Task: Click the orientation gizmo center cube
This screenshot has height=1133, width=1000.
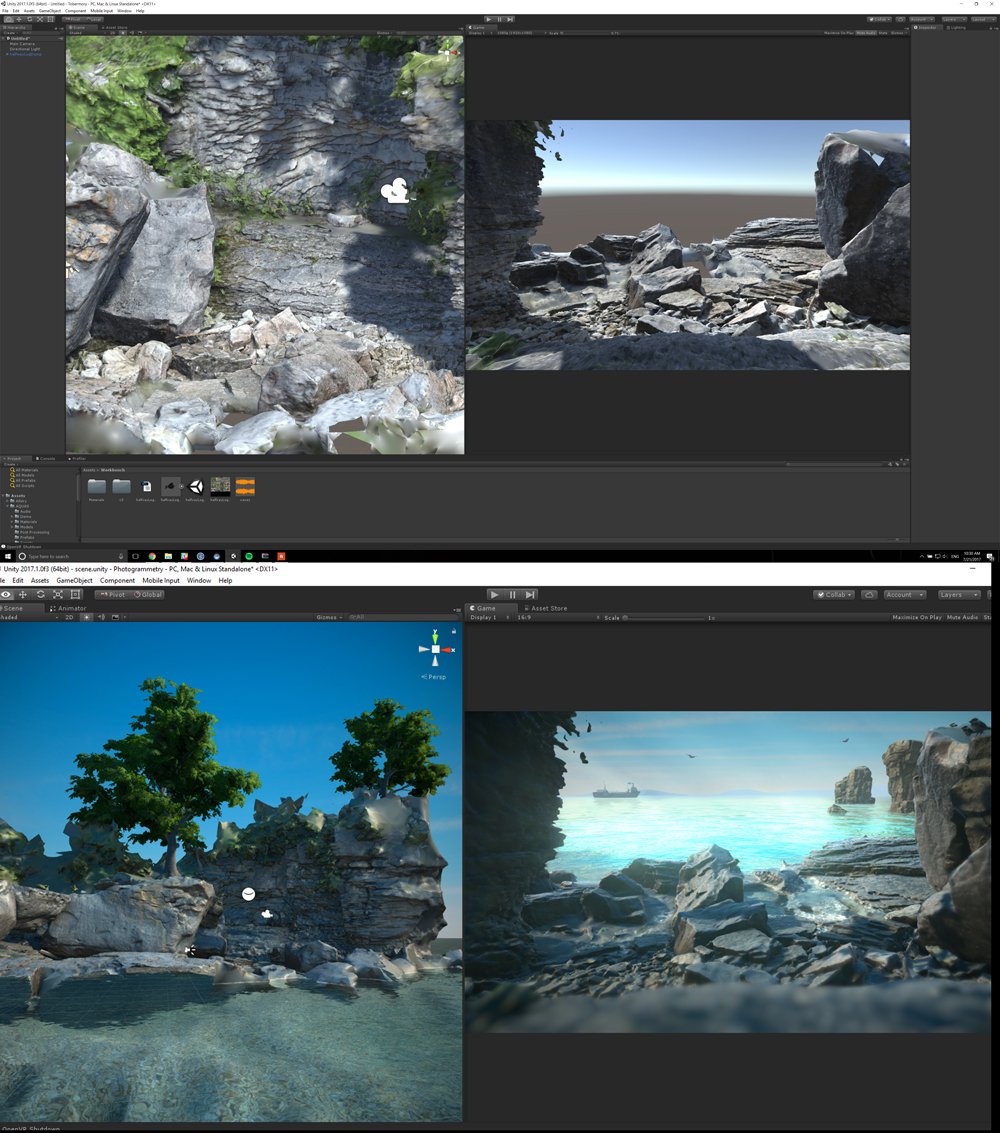Action: [435, 650]
